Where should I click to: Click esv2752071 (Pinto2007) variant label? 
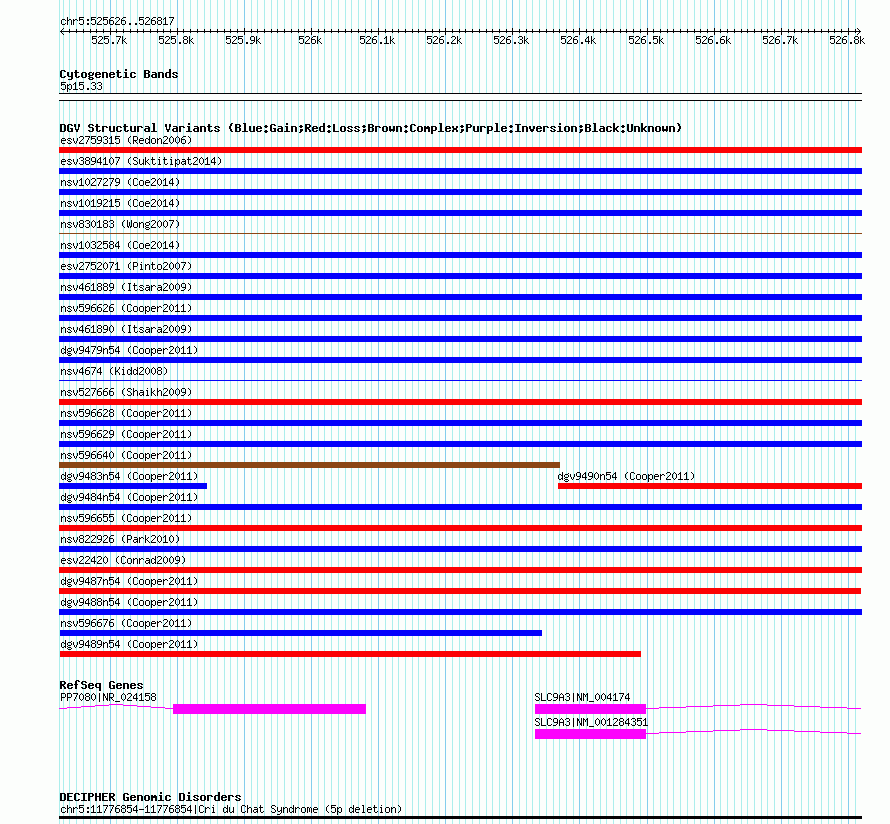[126, 266]
